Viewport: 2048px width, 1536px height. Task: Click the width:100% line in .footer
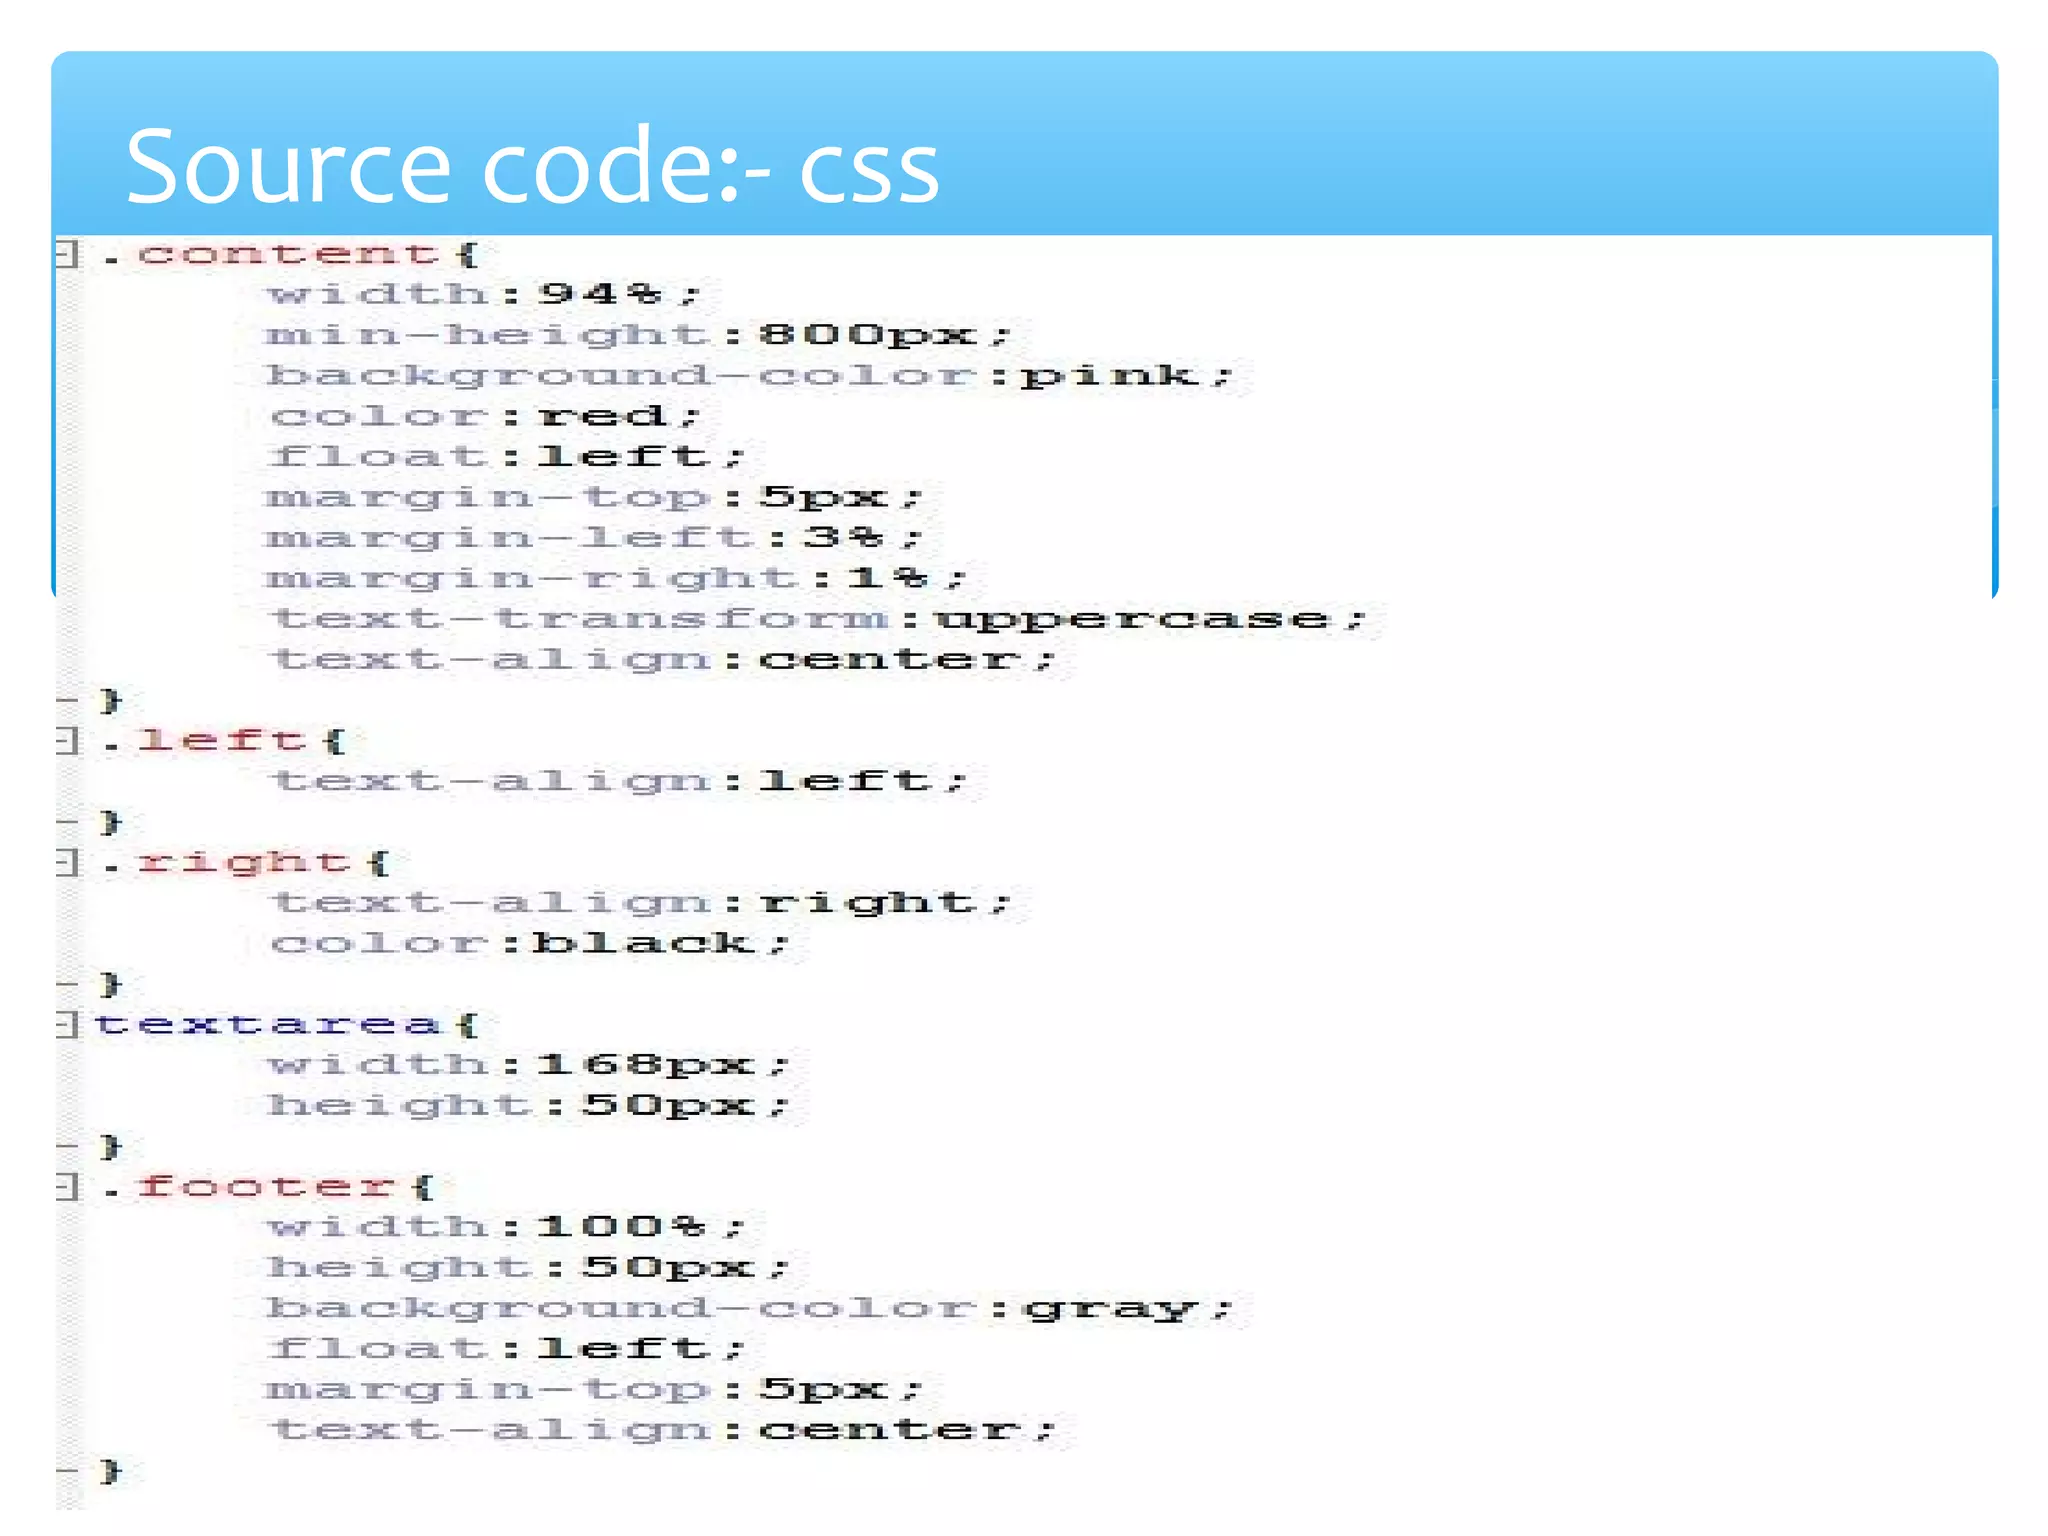(505, 1227)
